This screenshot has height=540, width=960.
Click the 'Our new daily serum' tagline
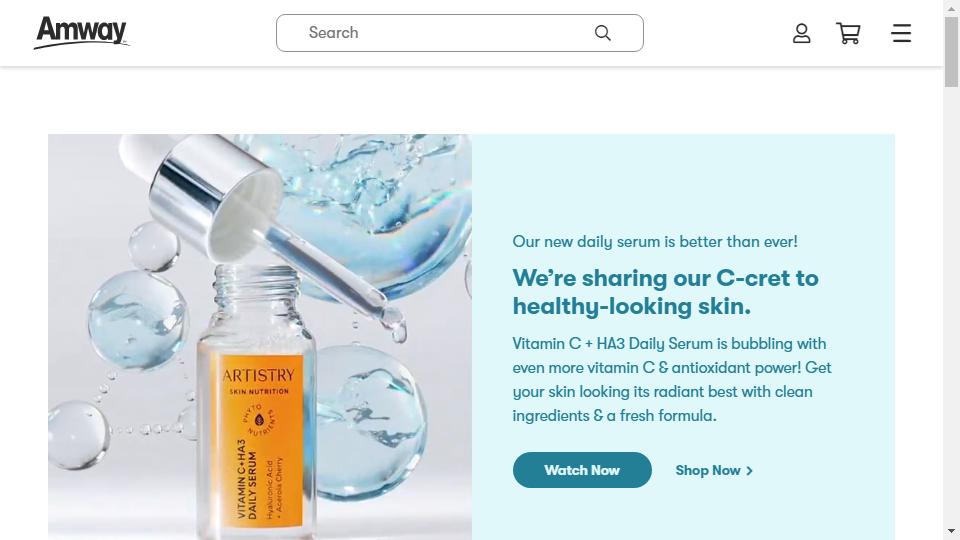coord(655,242)
